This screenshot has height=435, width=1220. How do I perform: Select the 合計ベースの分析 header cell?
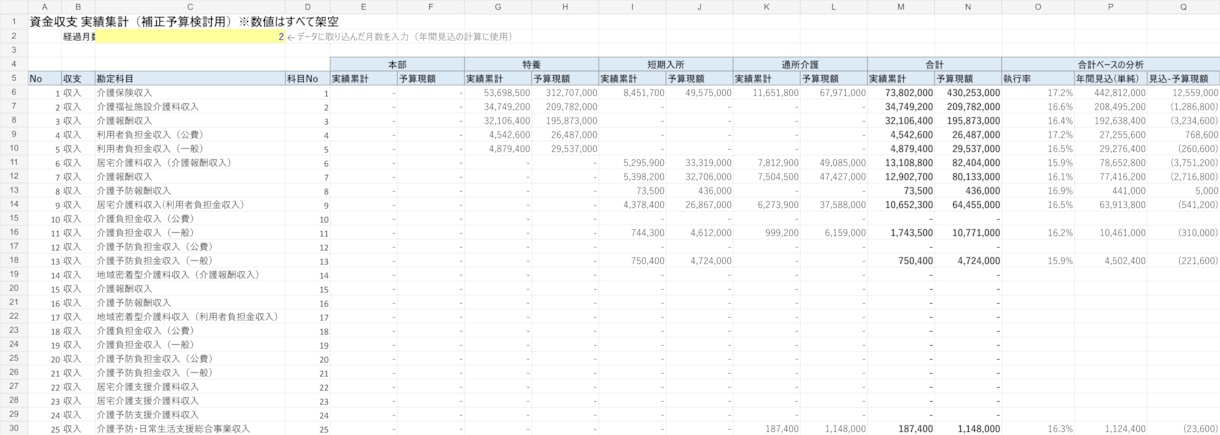[x=1111, y=64]
